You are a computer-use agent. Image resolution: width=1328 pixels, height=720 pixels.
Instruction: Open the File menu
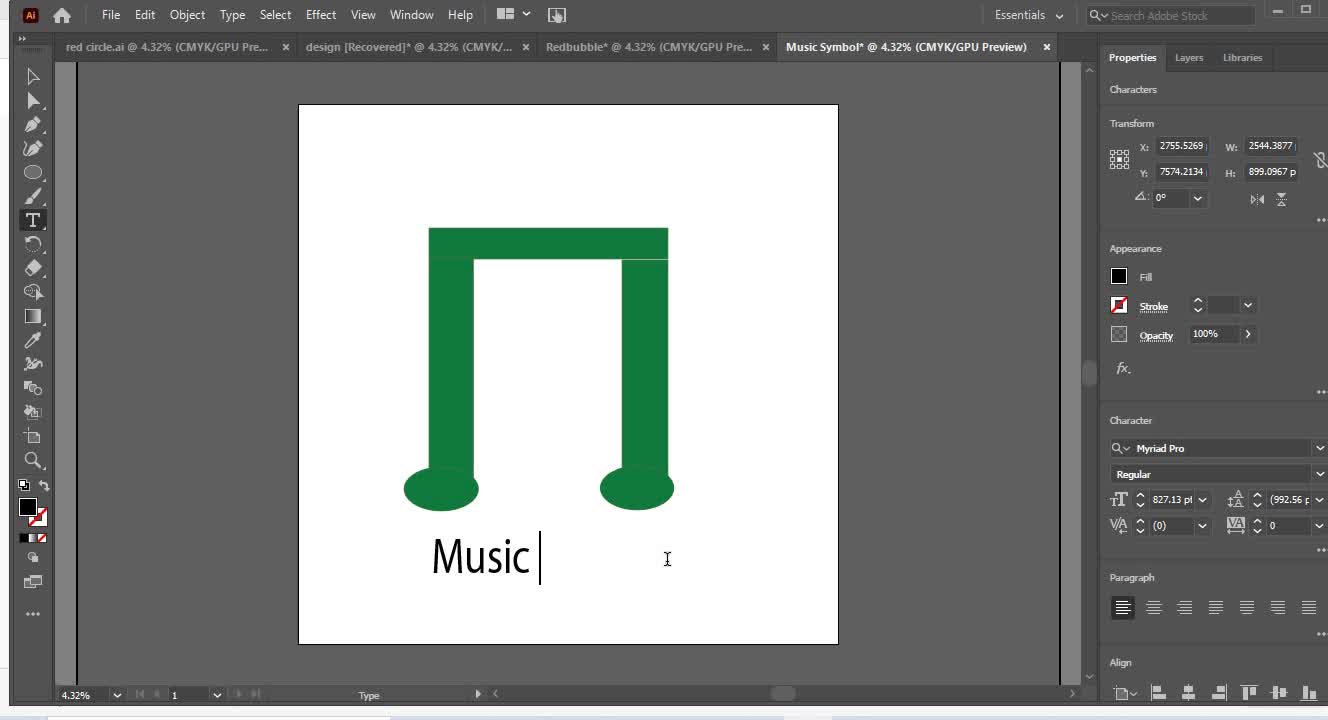(111, 15)
